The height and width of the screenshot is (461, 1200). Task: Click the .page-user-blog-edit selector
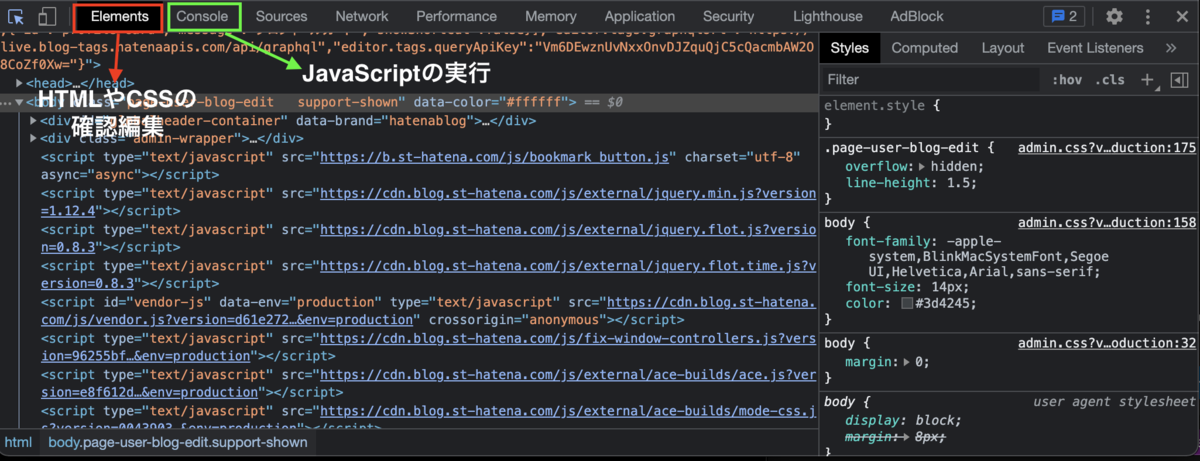904,148
